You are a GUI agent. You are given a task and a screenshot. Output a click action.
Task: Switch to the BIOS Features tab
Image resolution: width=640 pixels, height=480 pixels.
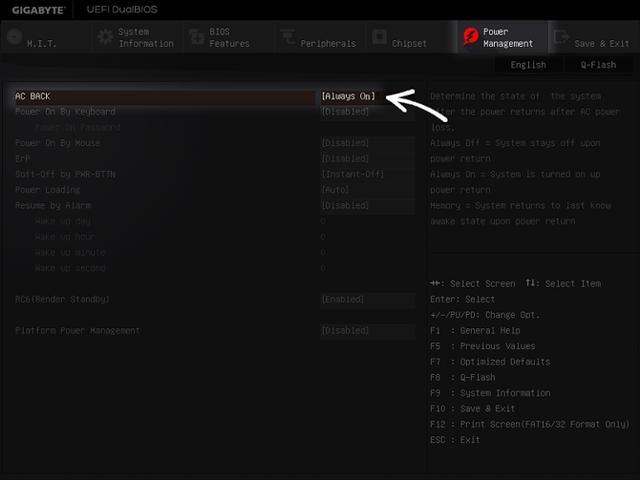[229, 37]
